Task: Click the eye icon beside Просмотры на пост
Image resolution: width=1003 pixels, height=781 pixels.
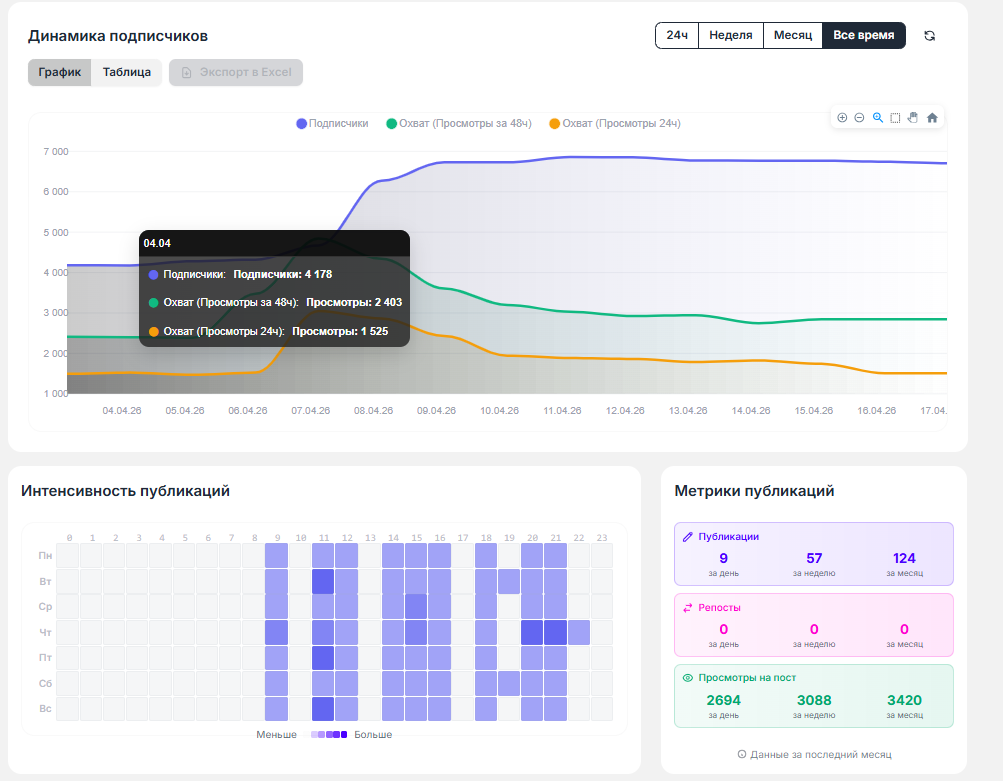Action: coord(687,678)
